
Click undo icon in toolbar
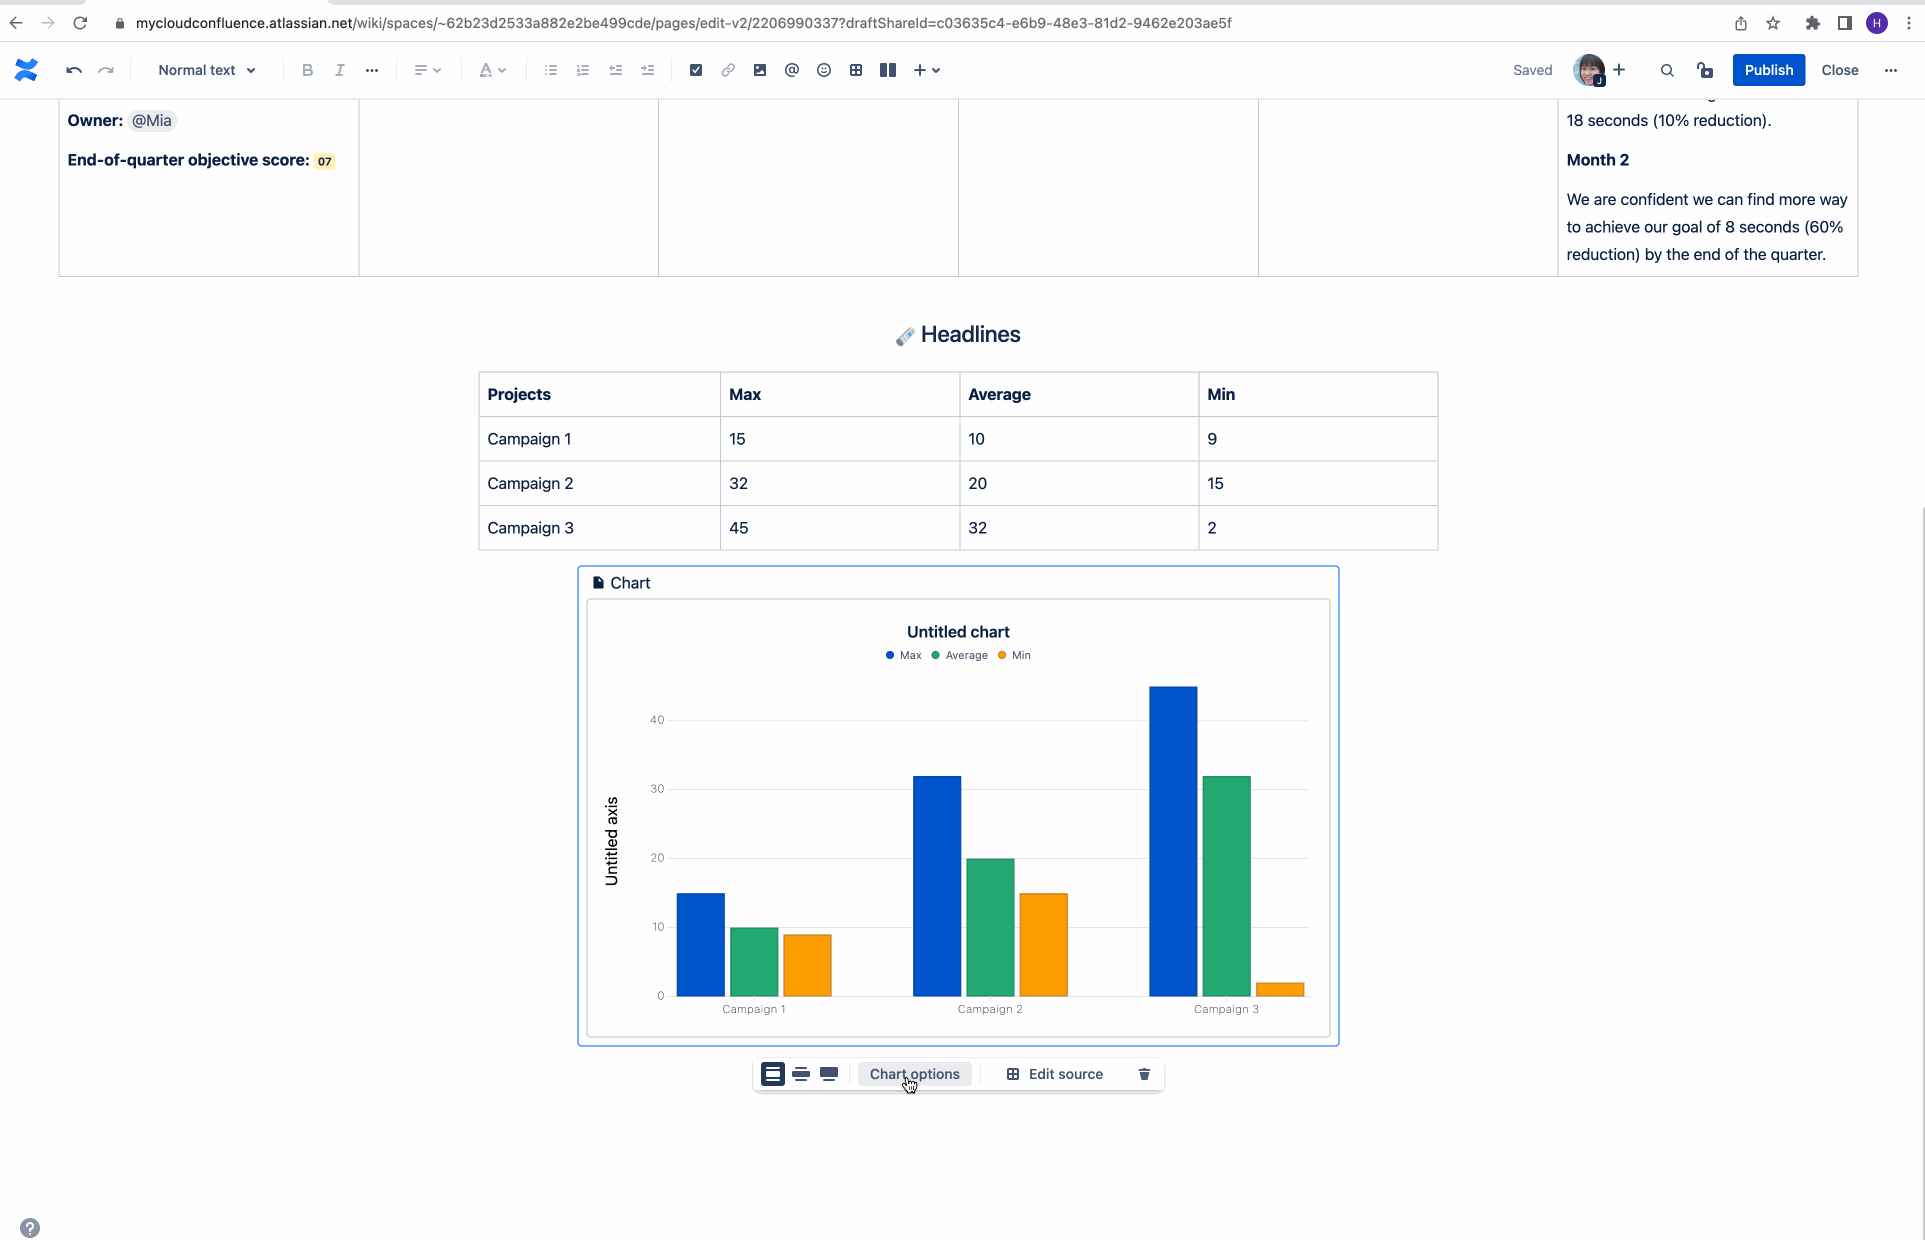[x=74, y=70]
